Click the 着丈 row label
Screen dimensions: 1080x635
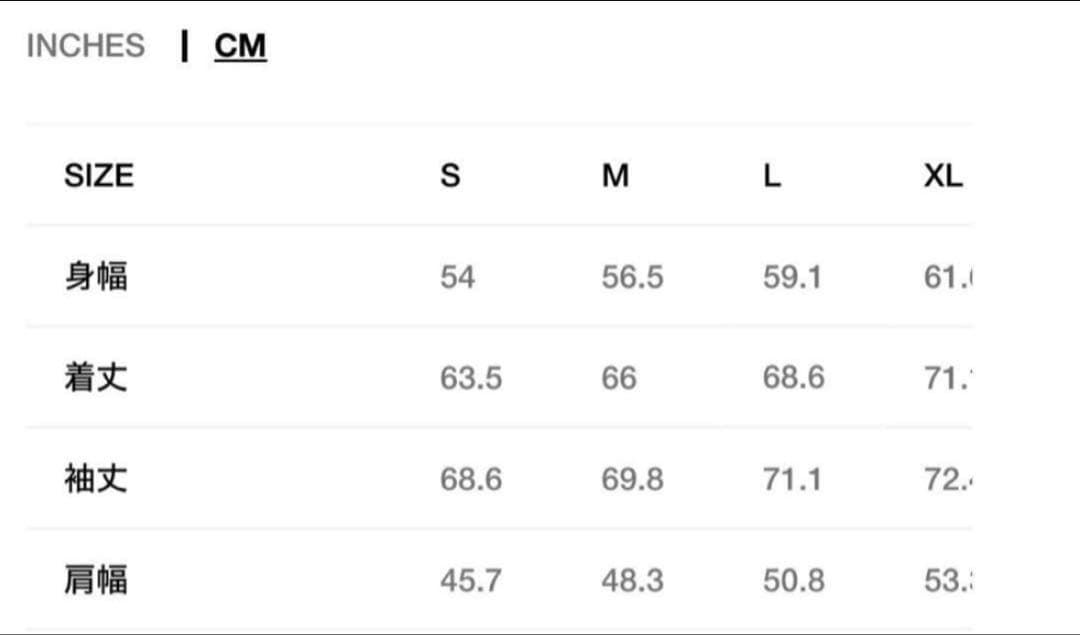(x=96, y=378)
